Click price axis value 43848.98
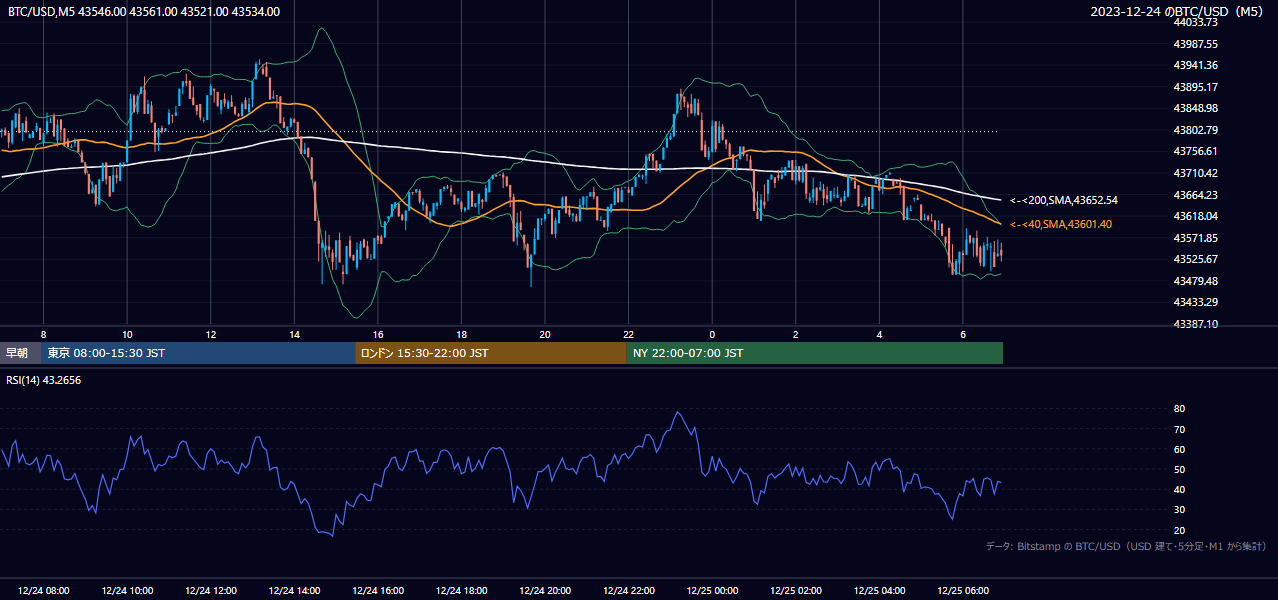 point(1195,108)
